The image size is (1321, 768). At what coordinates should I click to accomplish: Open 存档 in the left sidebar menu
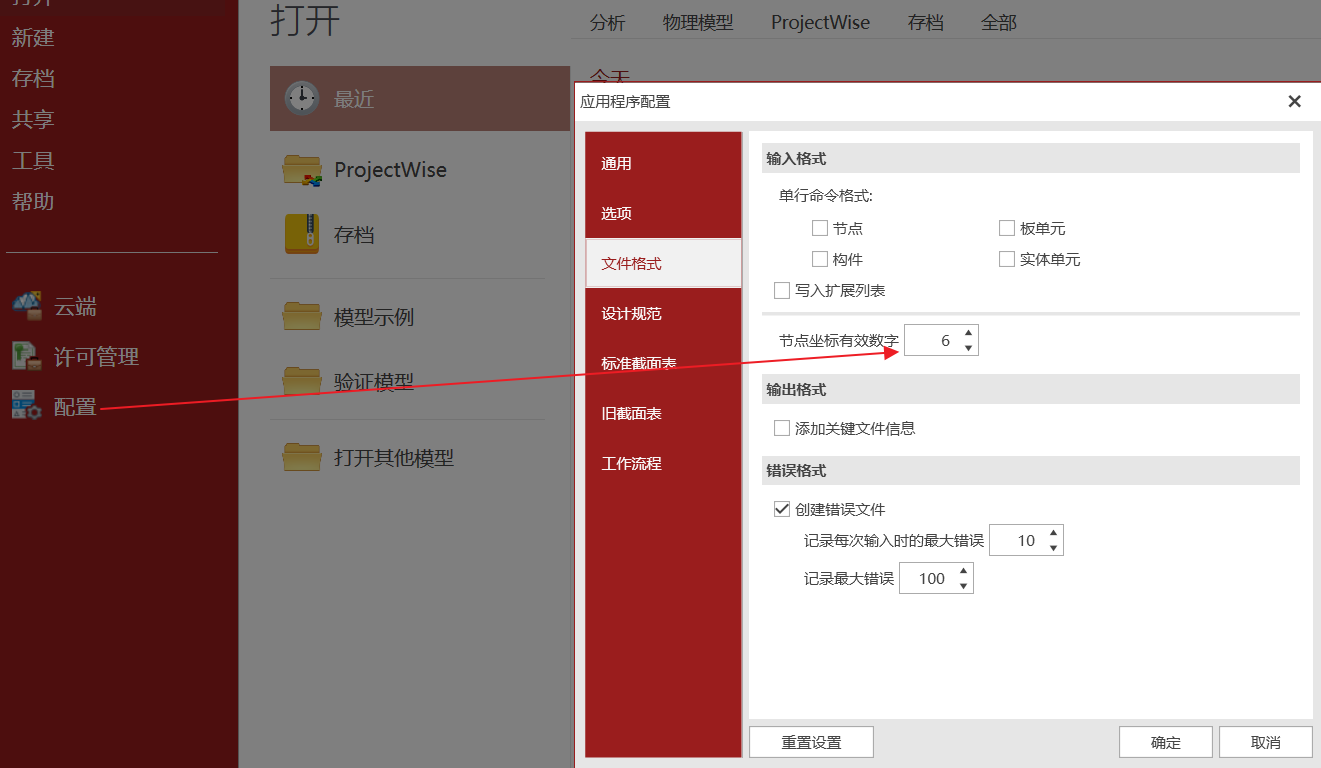click(x=33, y=79)
